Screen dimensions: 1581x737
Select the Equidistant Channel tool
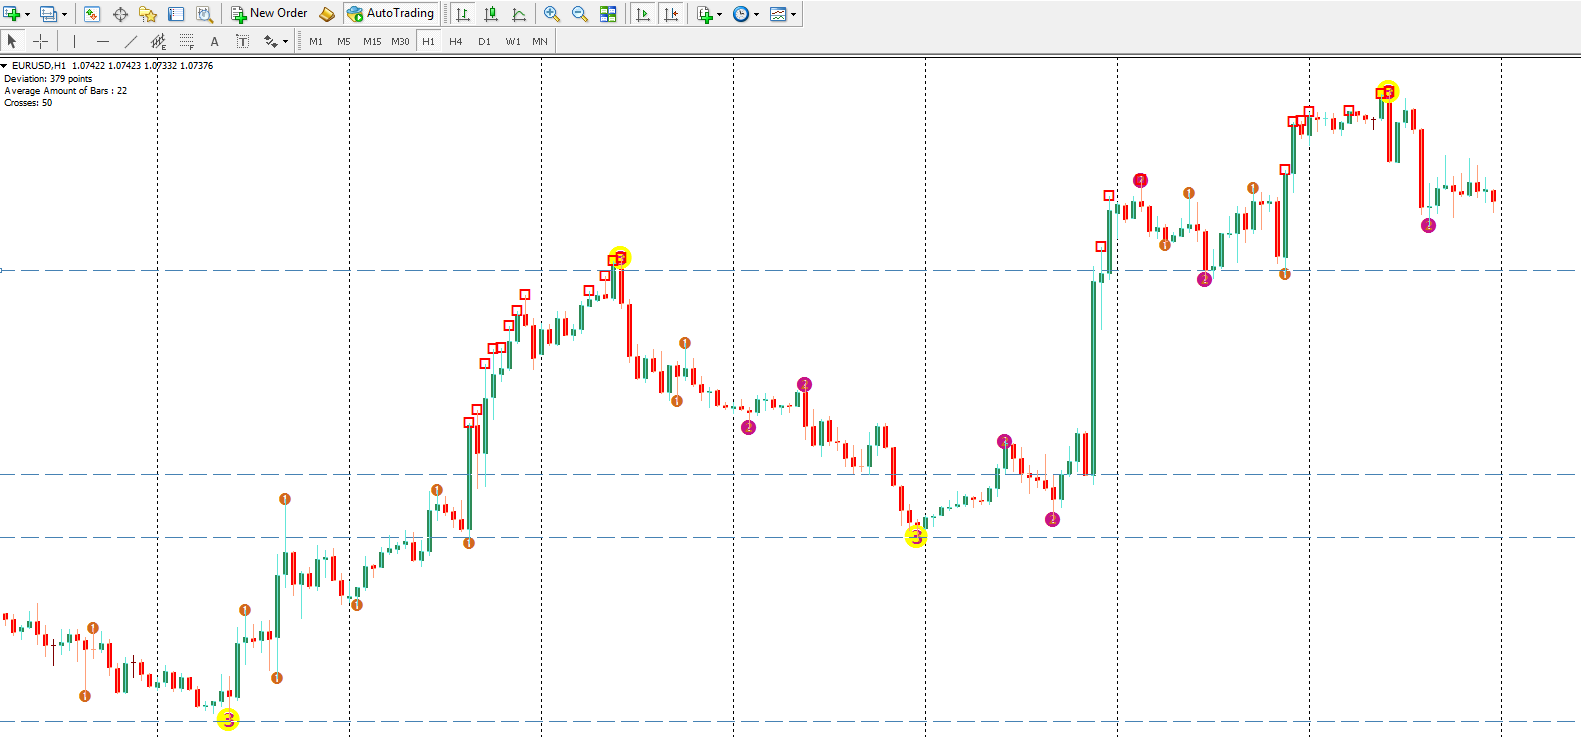pyautogui.click(x=158, y=41)
